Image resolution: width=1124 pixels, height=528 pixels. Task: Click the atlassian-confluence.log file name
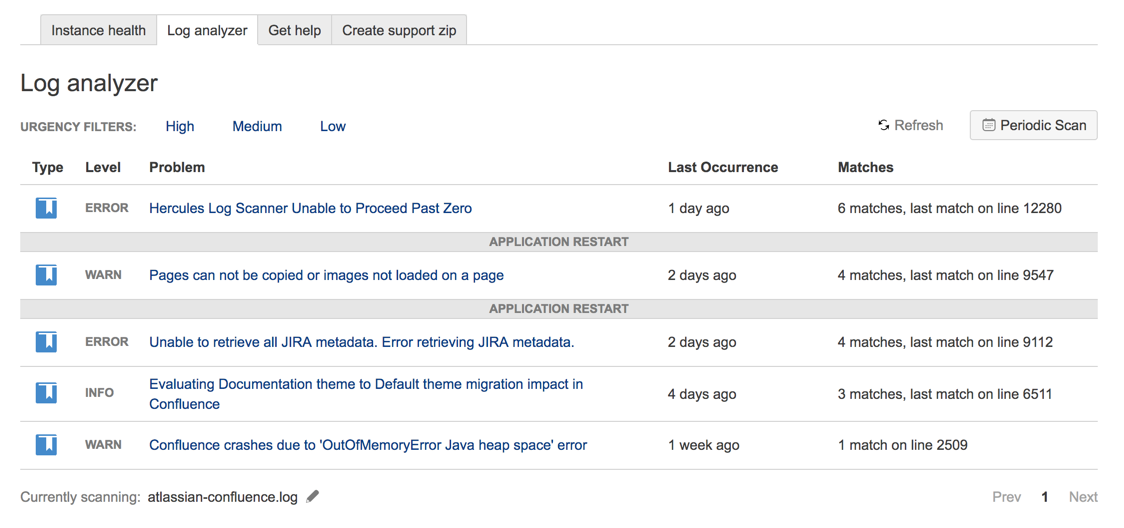tap(222, 497)
